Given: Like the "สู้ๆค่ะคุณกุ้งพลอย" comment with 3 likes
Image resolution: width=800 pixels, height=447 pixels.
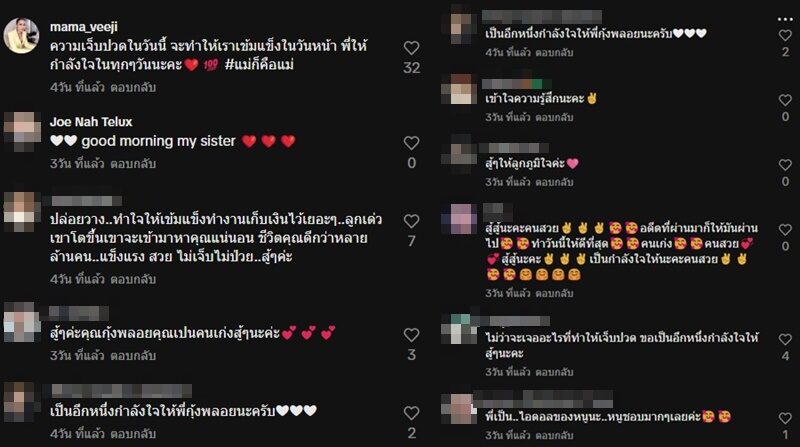Looking at the screenshot, I should tap(411, 335).
